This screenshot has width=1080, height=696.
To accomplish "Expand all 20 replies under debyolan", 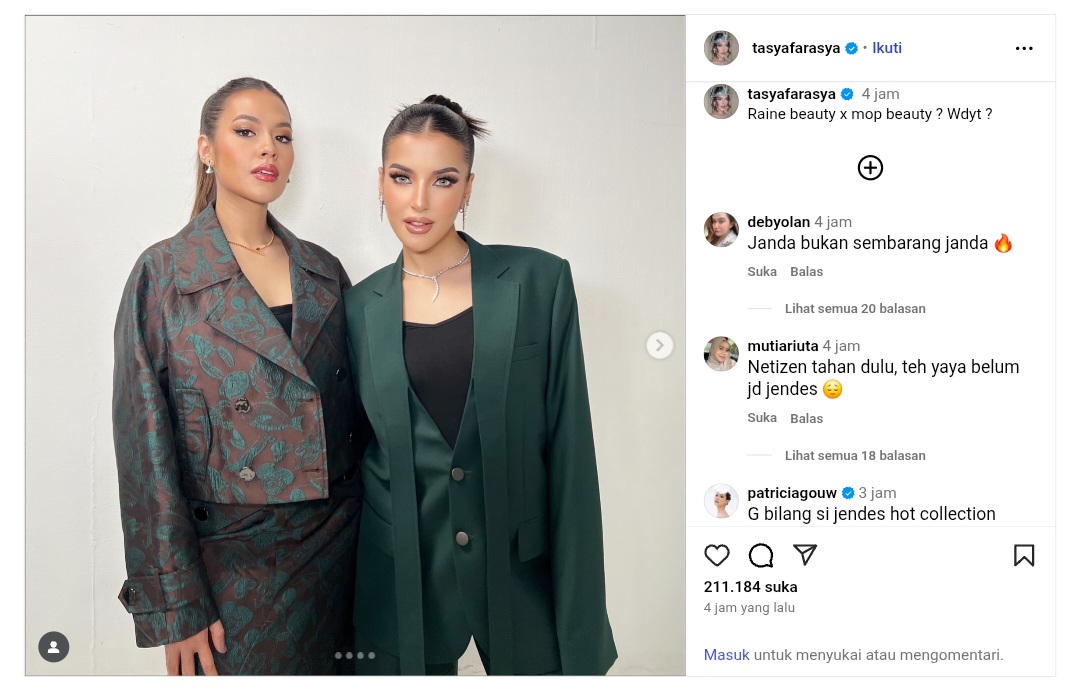I will click(x=855, y=309).
